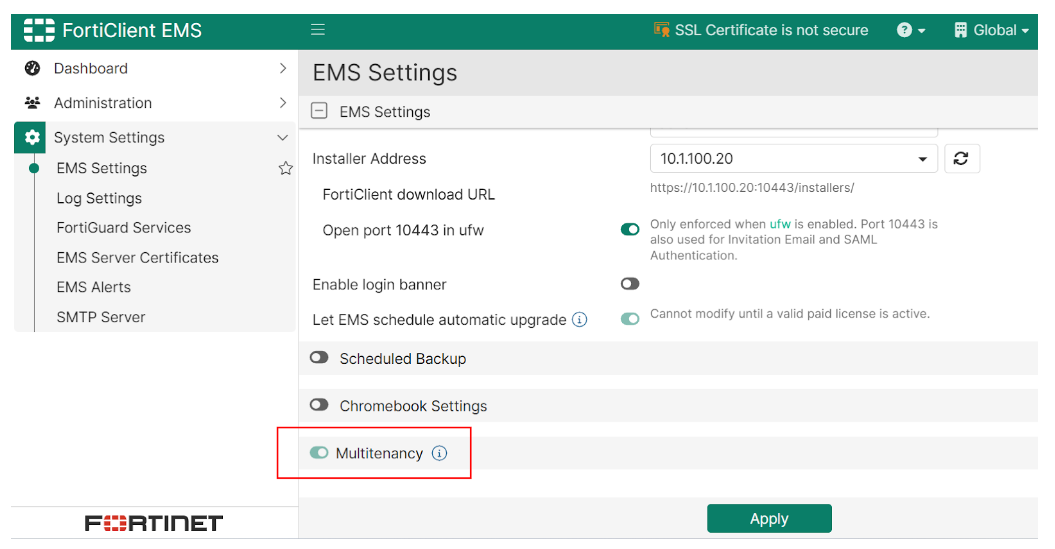Screen dimensions: 1055x549
Task: Open Log Settings submenu item
Action: [x=99, y=198]
